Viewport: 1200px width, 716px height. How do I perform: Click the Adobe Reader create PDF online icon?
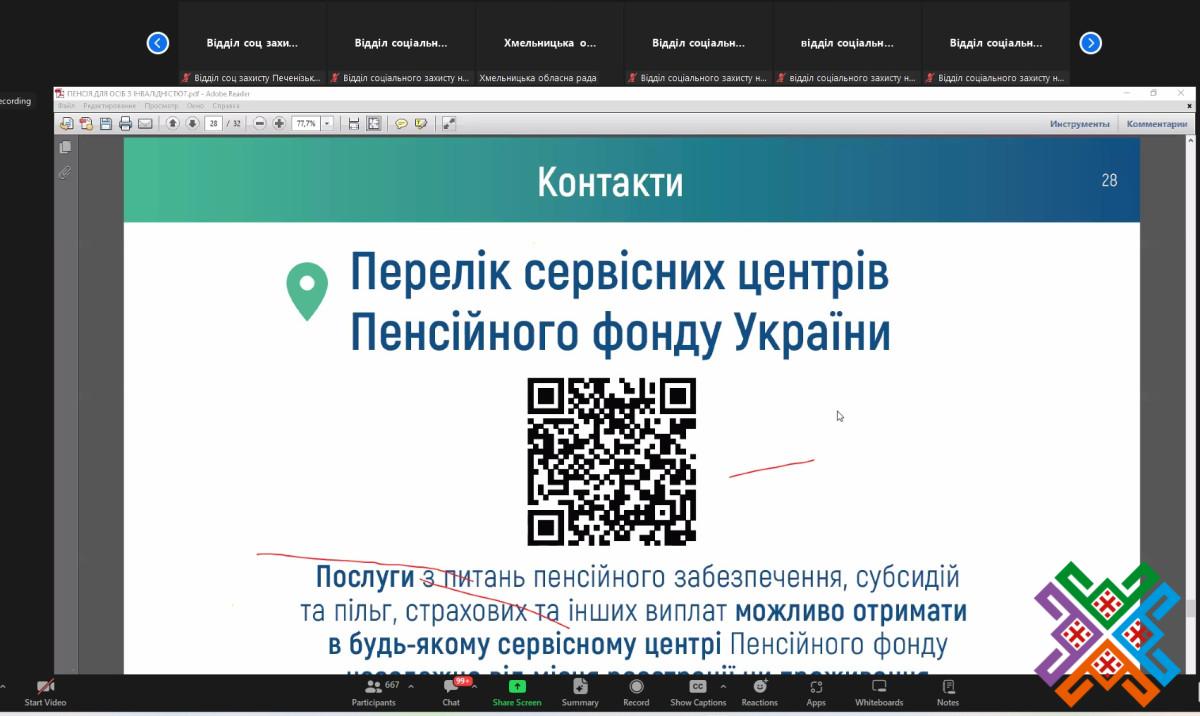(67, 123)
